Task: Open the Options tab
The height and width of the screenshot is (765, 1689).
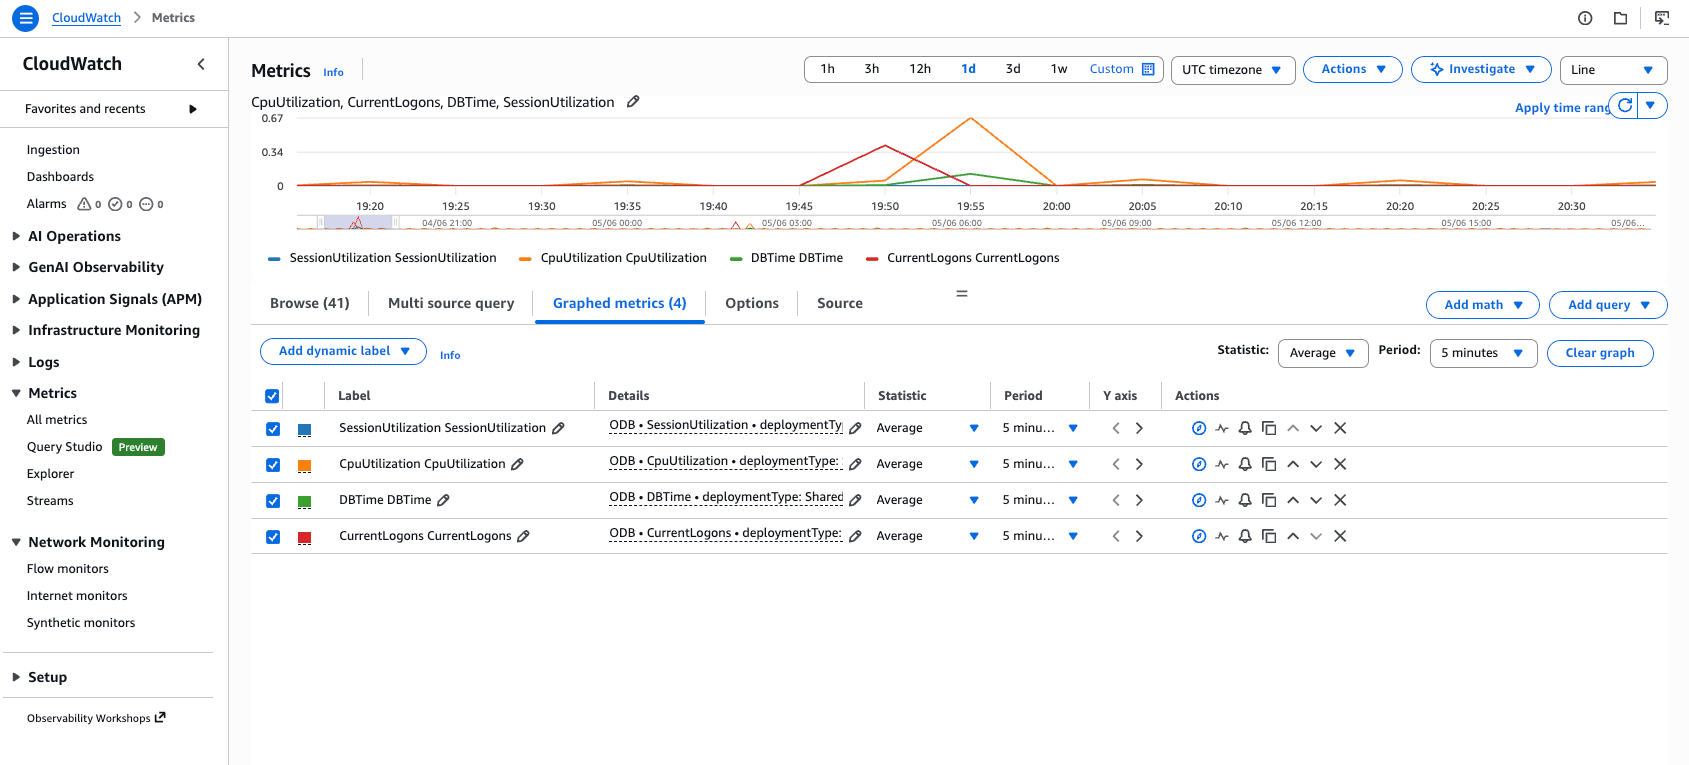Action: (x=752, y=303)
